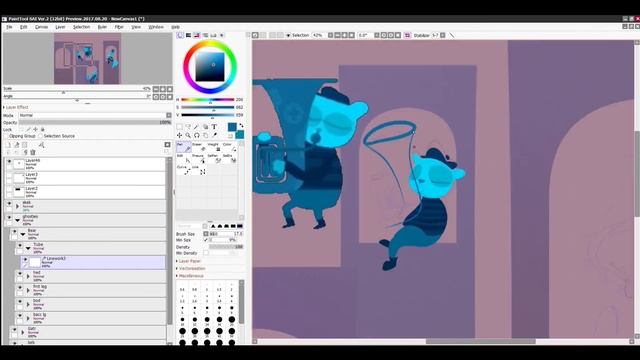
Task: Open the Stabilizer dropdown
Action: point(443,36)
